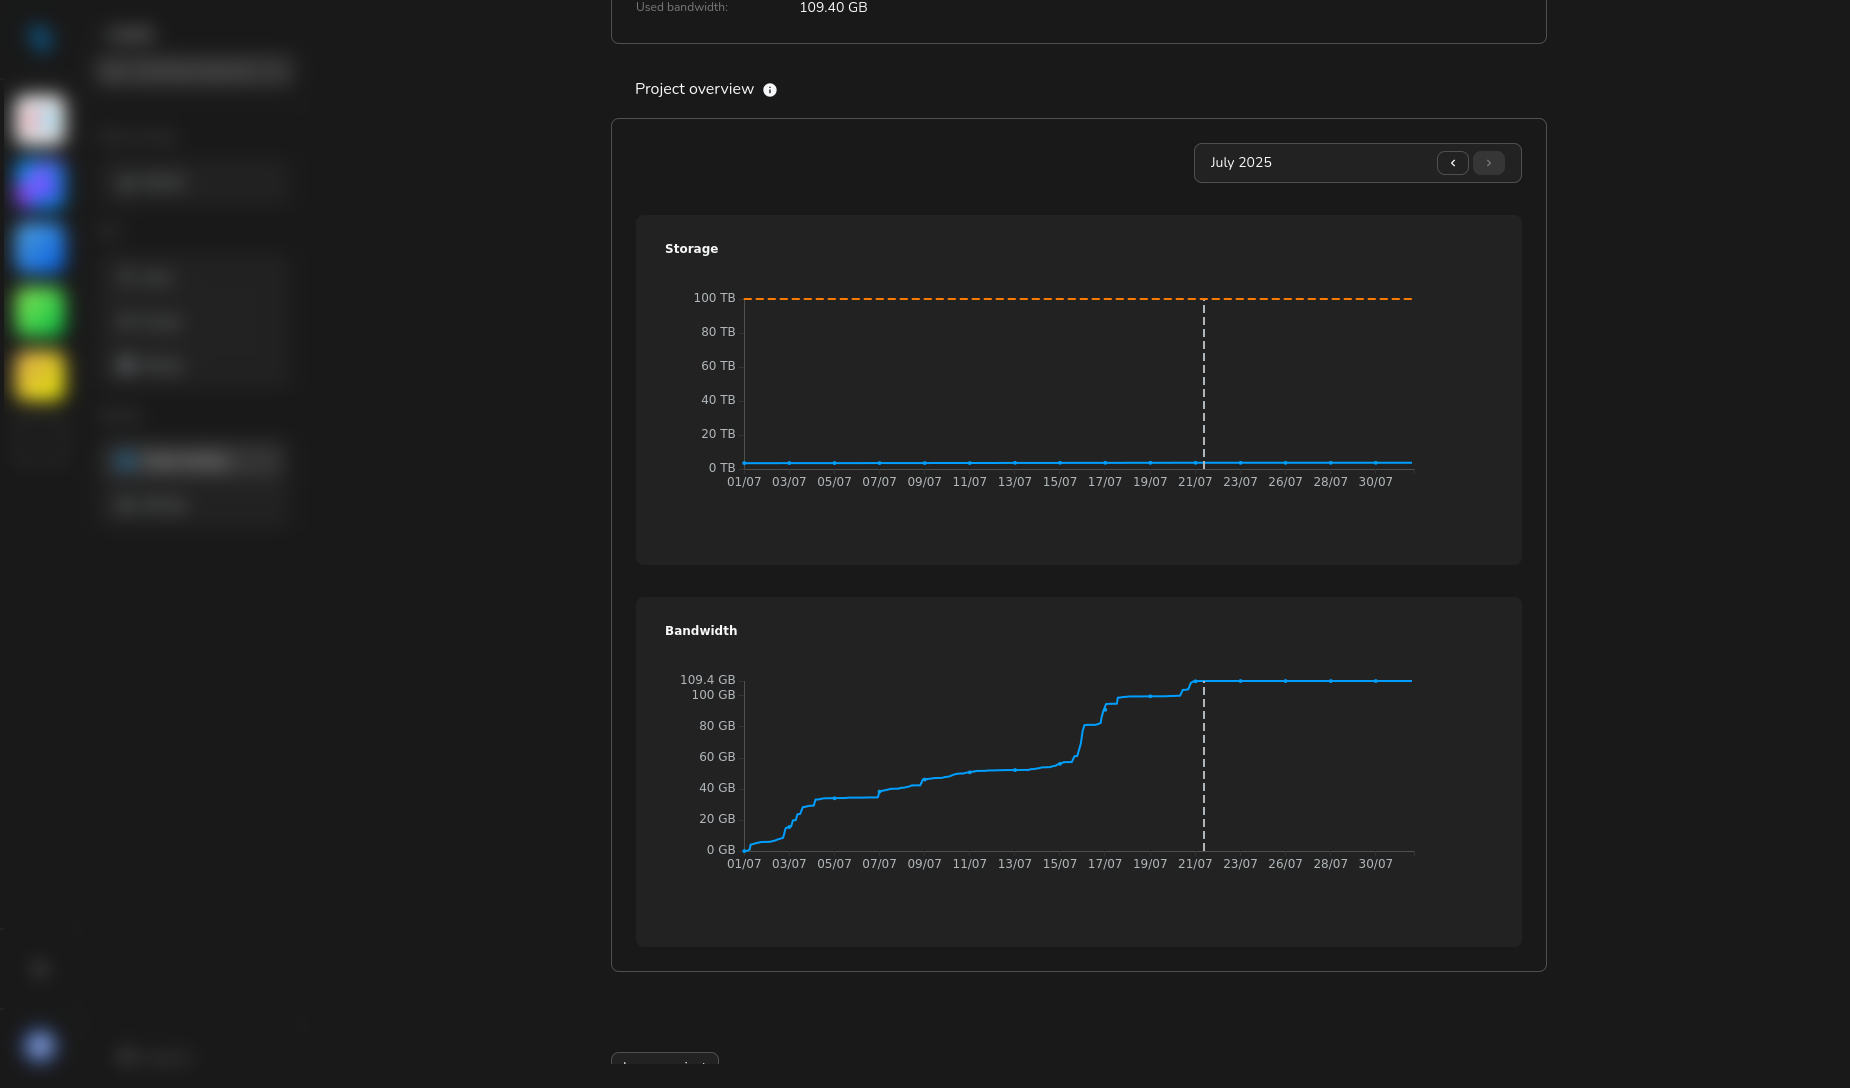1850x1088 pixels.
Task: Click the 40 TB axis label
Action: tap(718, 400)
